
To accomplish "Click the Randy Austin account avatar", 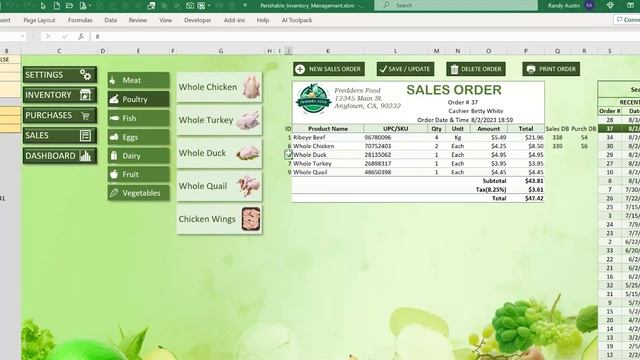I will [589, 5].
